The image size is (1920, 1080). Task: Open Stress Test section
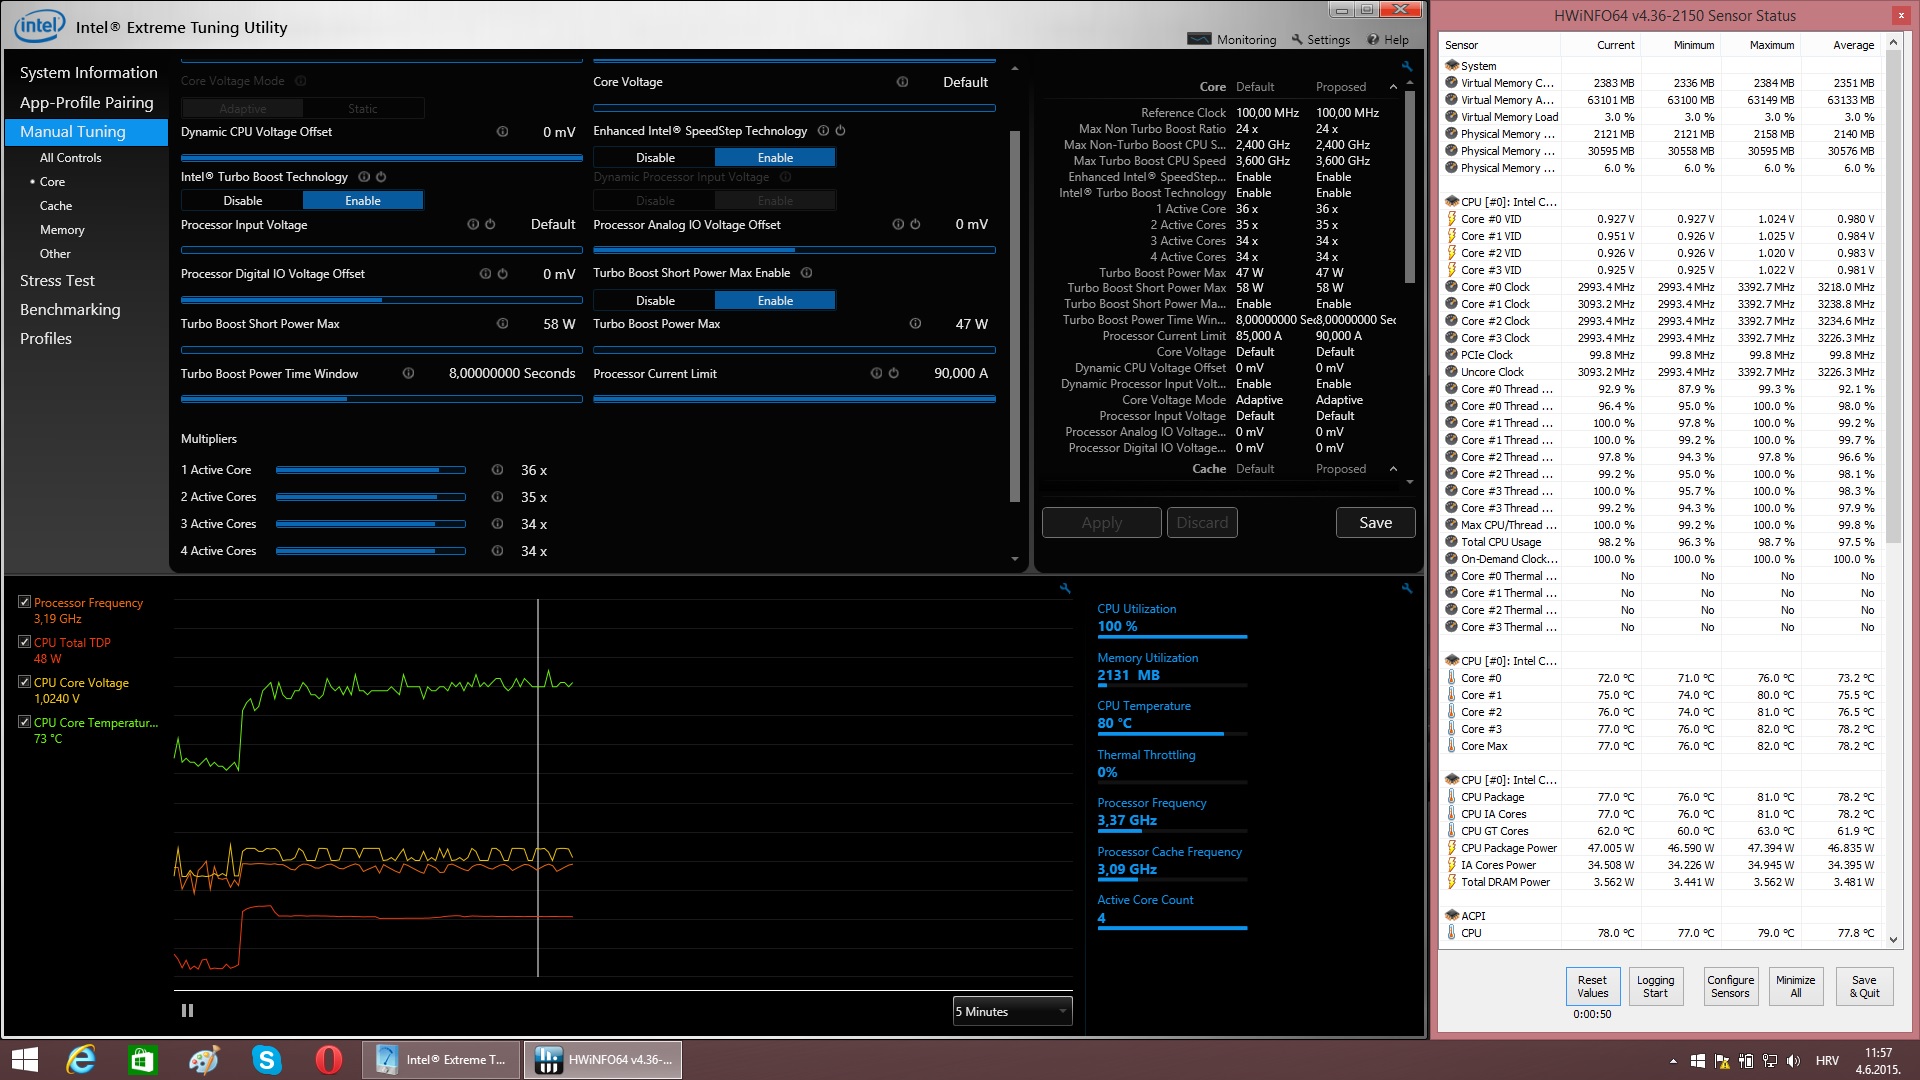[x=57, y=281]
